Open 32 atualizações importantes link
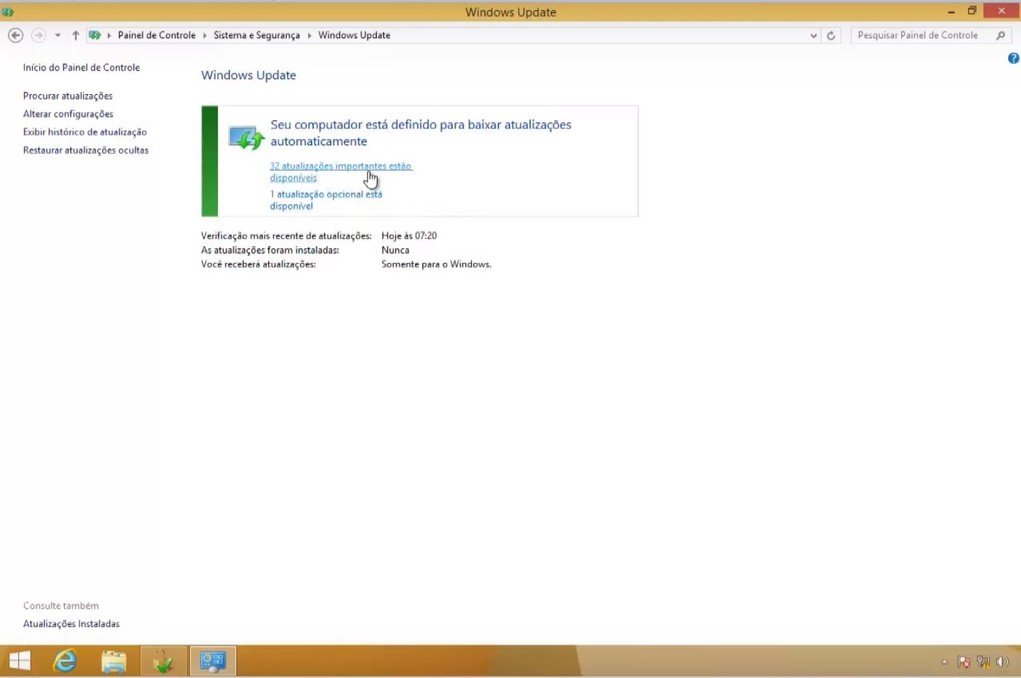1021x678 pixels. point(341,172)
